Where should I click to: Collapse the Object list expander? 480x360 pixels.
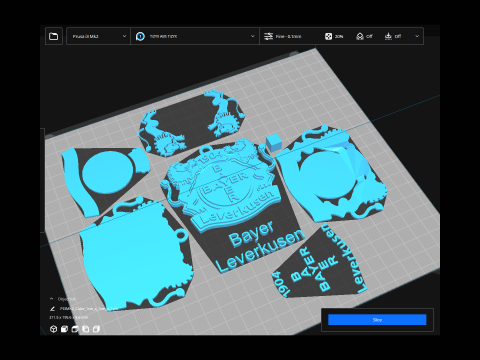pyautogui.click(x=51, y=299)
